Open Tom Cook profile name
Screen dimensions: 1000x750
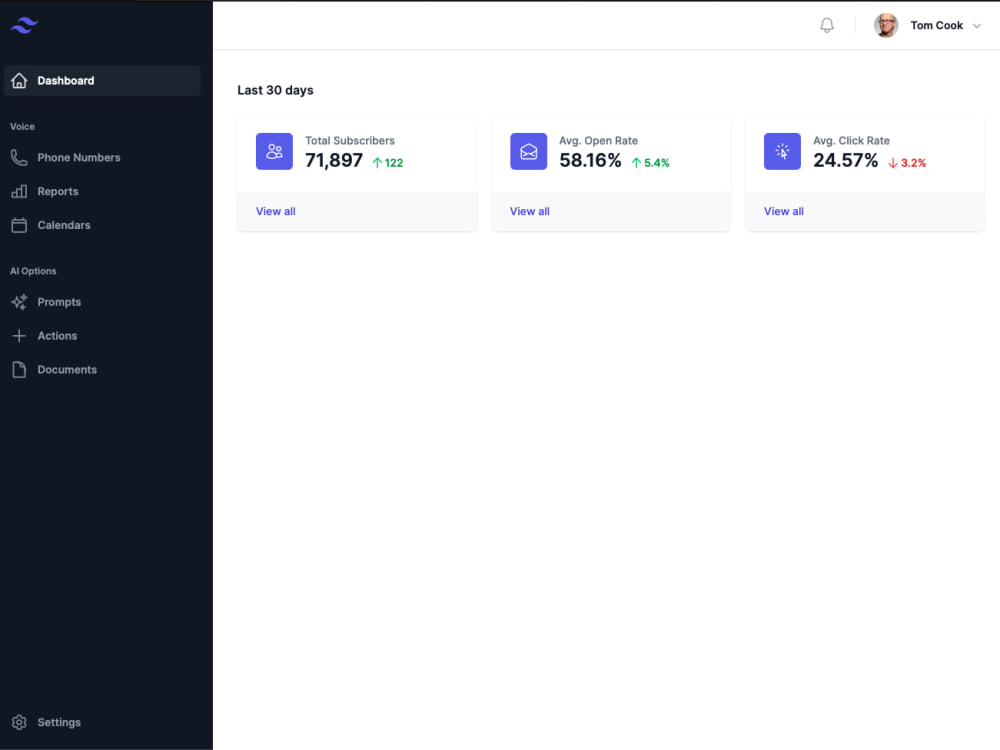click(x=936, y=26)
